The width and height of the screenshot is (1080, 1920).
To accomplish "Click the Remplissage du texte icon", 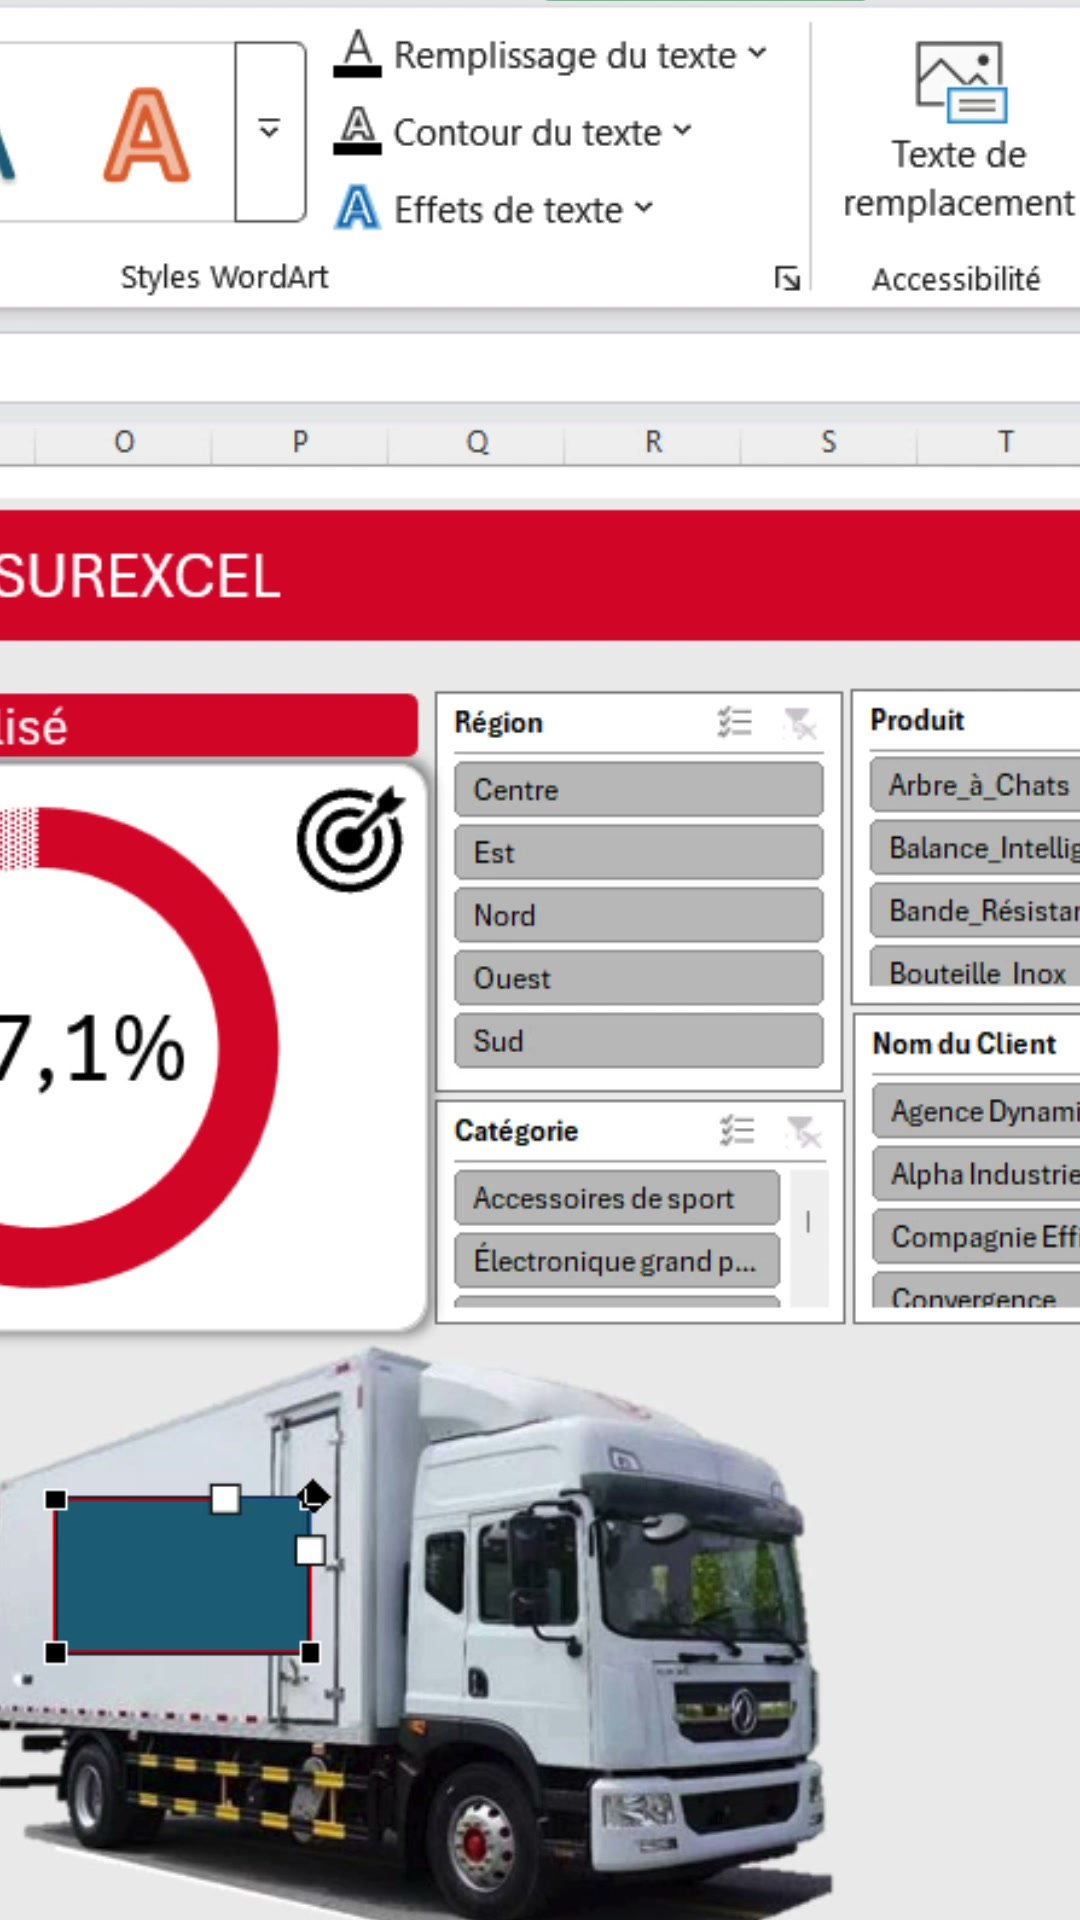I will pos(357,54).
